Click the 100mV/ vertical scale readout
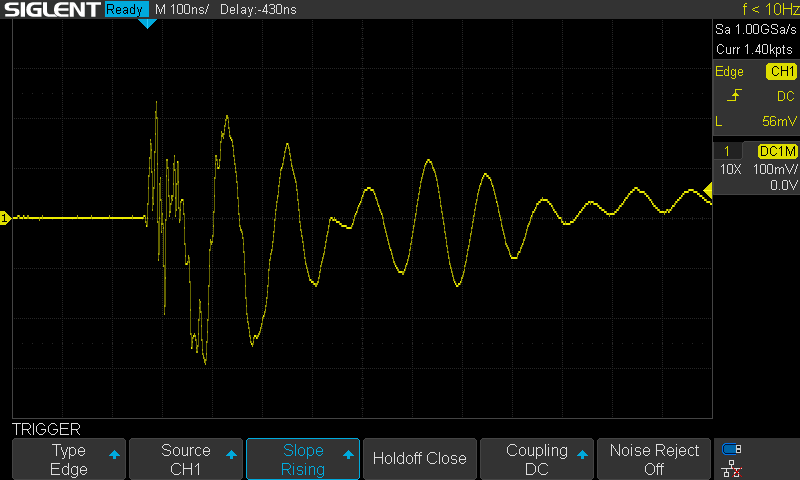Viewport: 800px width, 480px height. (x=775, y=169)
